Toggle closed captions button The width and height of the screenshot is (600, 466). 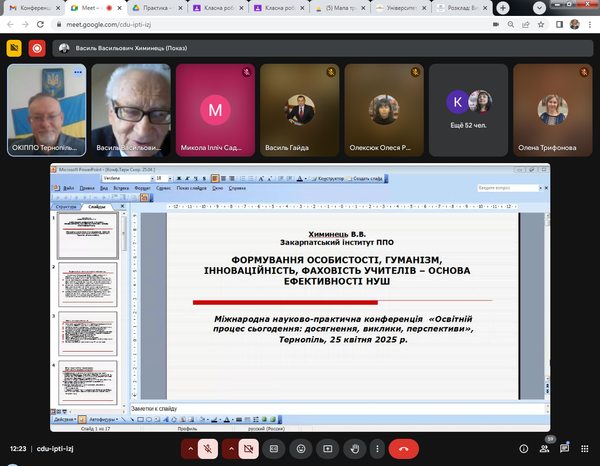pos(274,449)
